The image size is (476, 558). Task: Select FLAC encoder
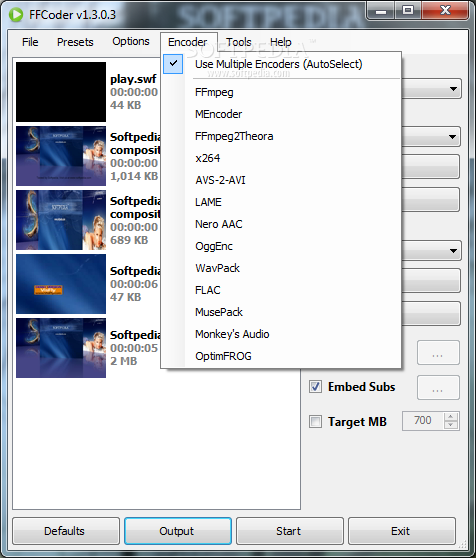[x=281, y=290]
